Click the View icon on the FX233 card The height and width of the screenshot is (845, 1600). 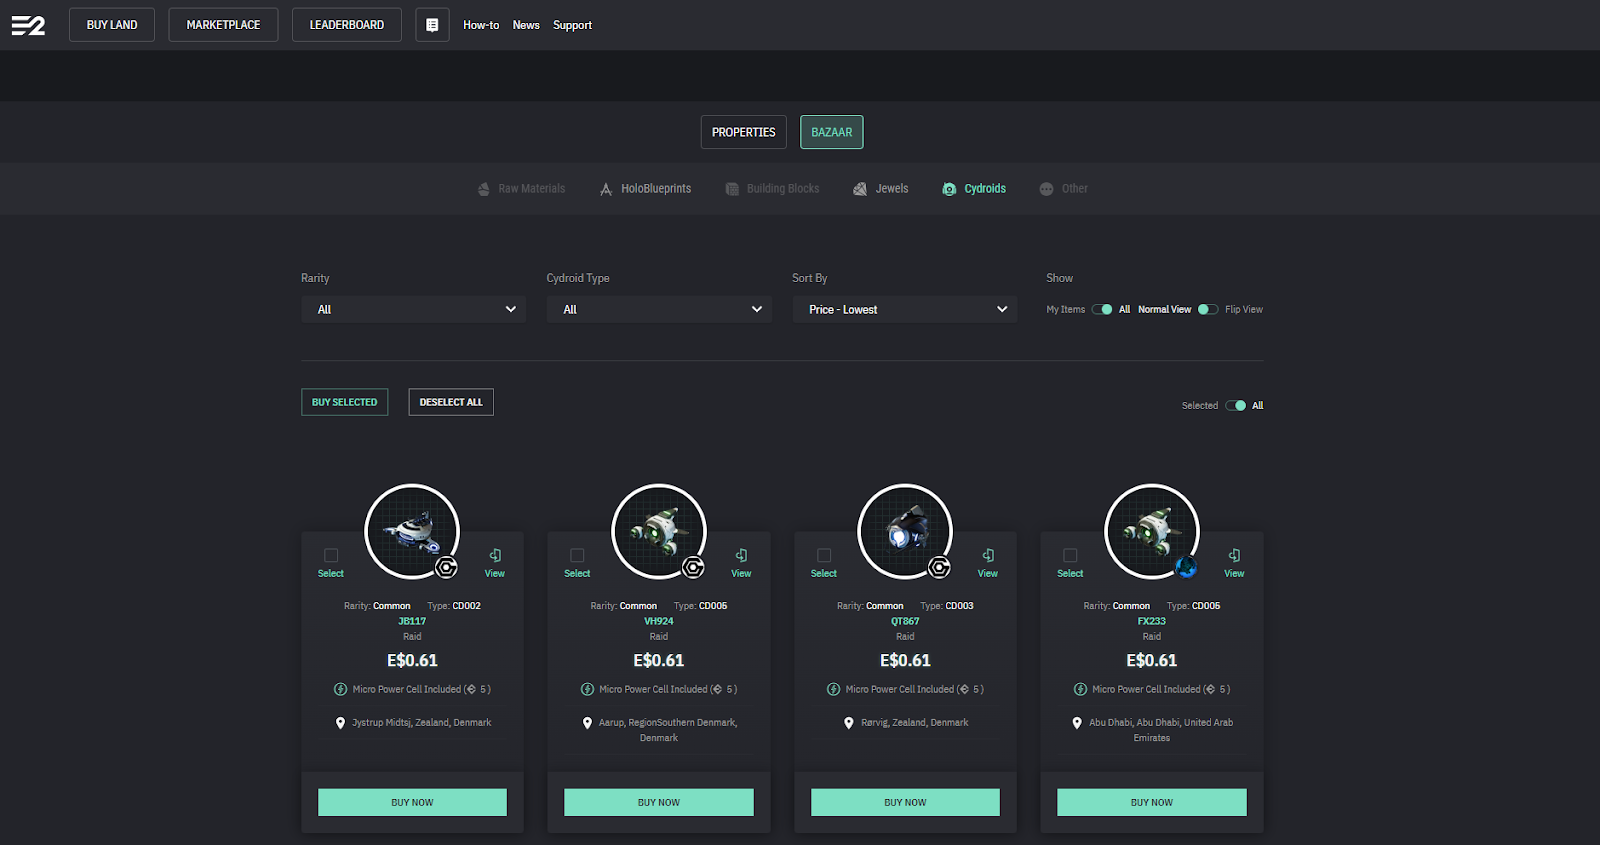coord(1234,556)
